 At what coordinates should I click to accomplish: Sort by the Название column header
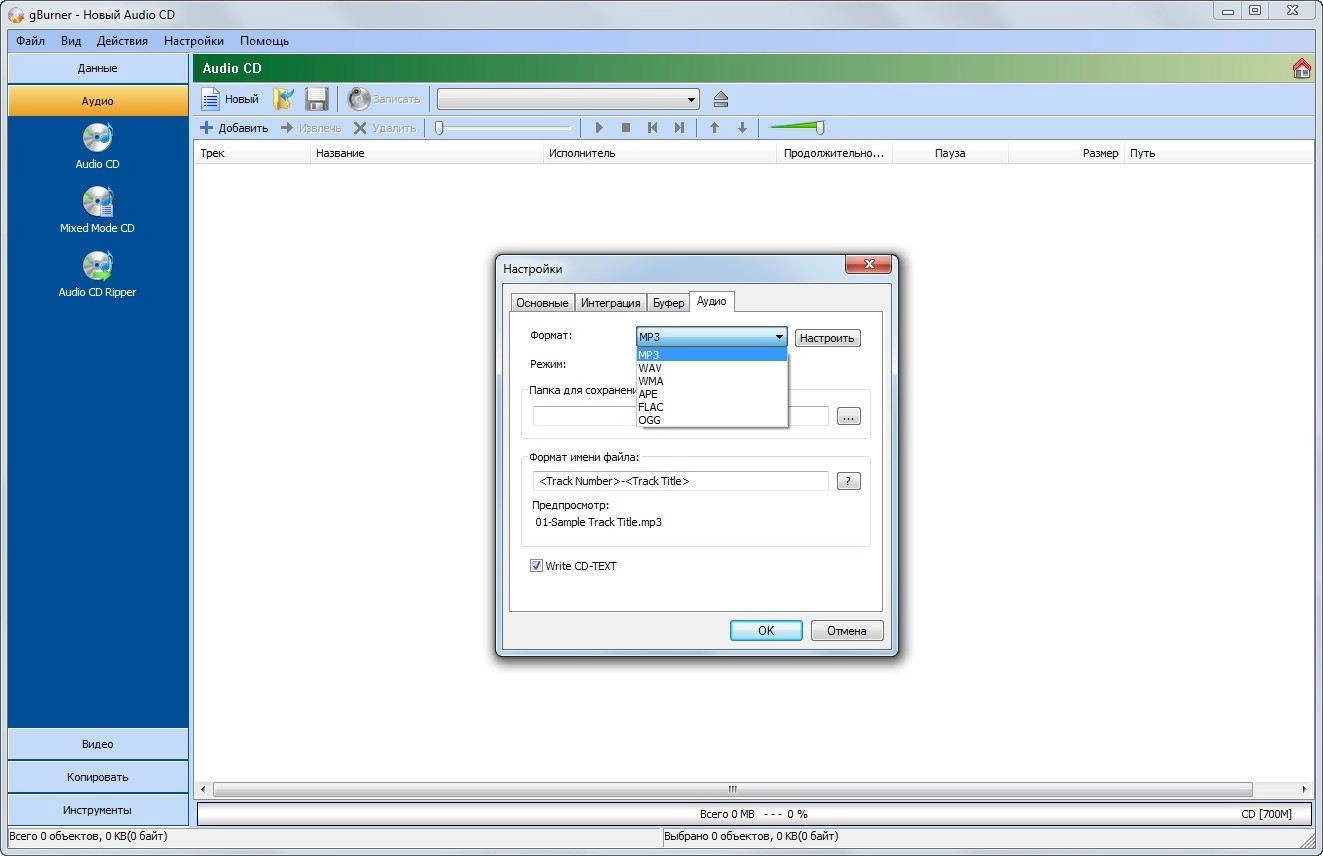[427, 153]
